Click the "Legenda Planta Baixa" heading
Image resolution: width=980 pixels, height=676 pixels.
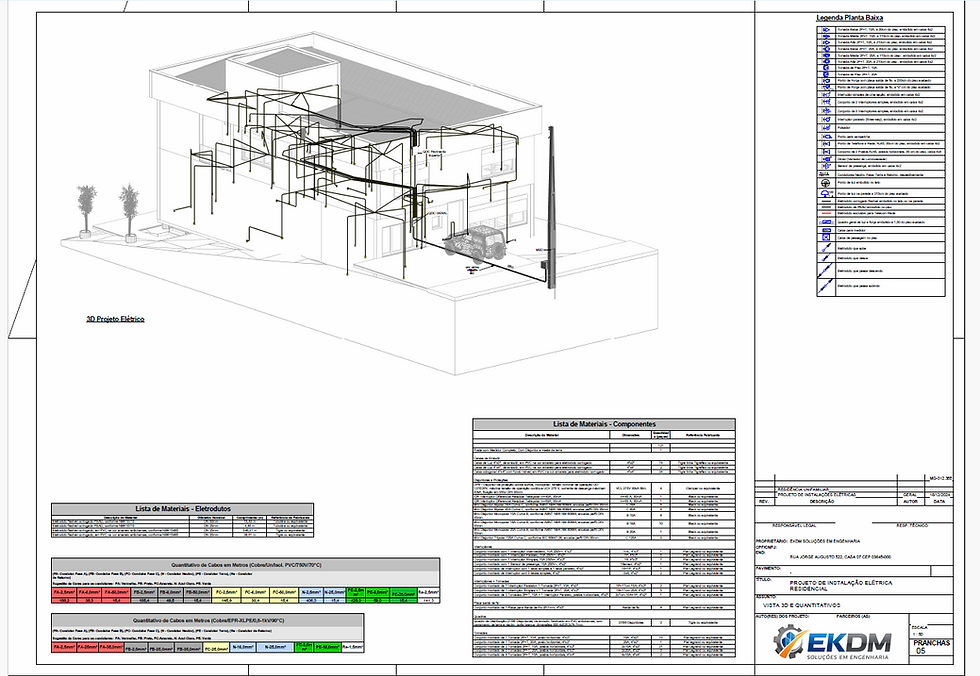[x=849, y=17]
